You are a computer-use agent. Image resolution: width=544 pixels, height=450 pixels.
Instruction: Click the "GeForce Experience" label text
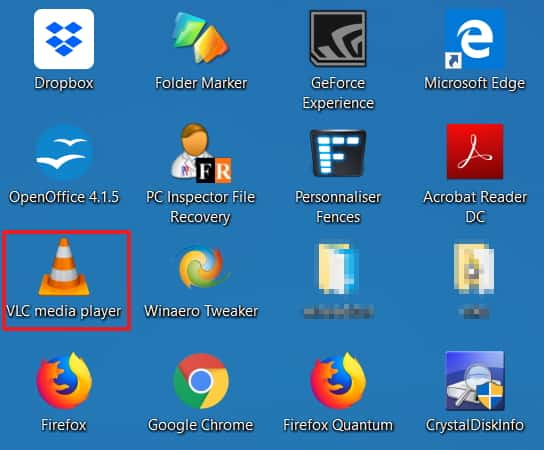click(x=338, y=93)
